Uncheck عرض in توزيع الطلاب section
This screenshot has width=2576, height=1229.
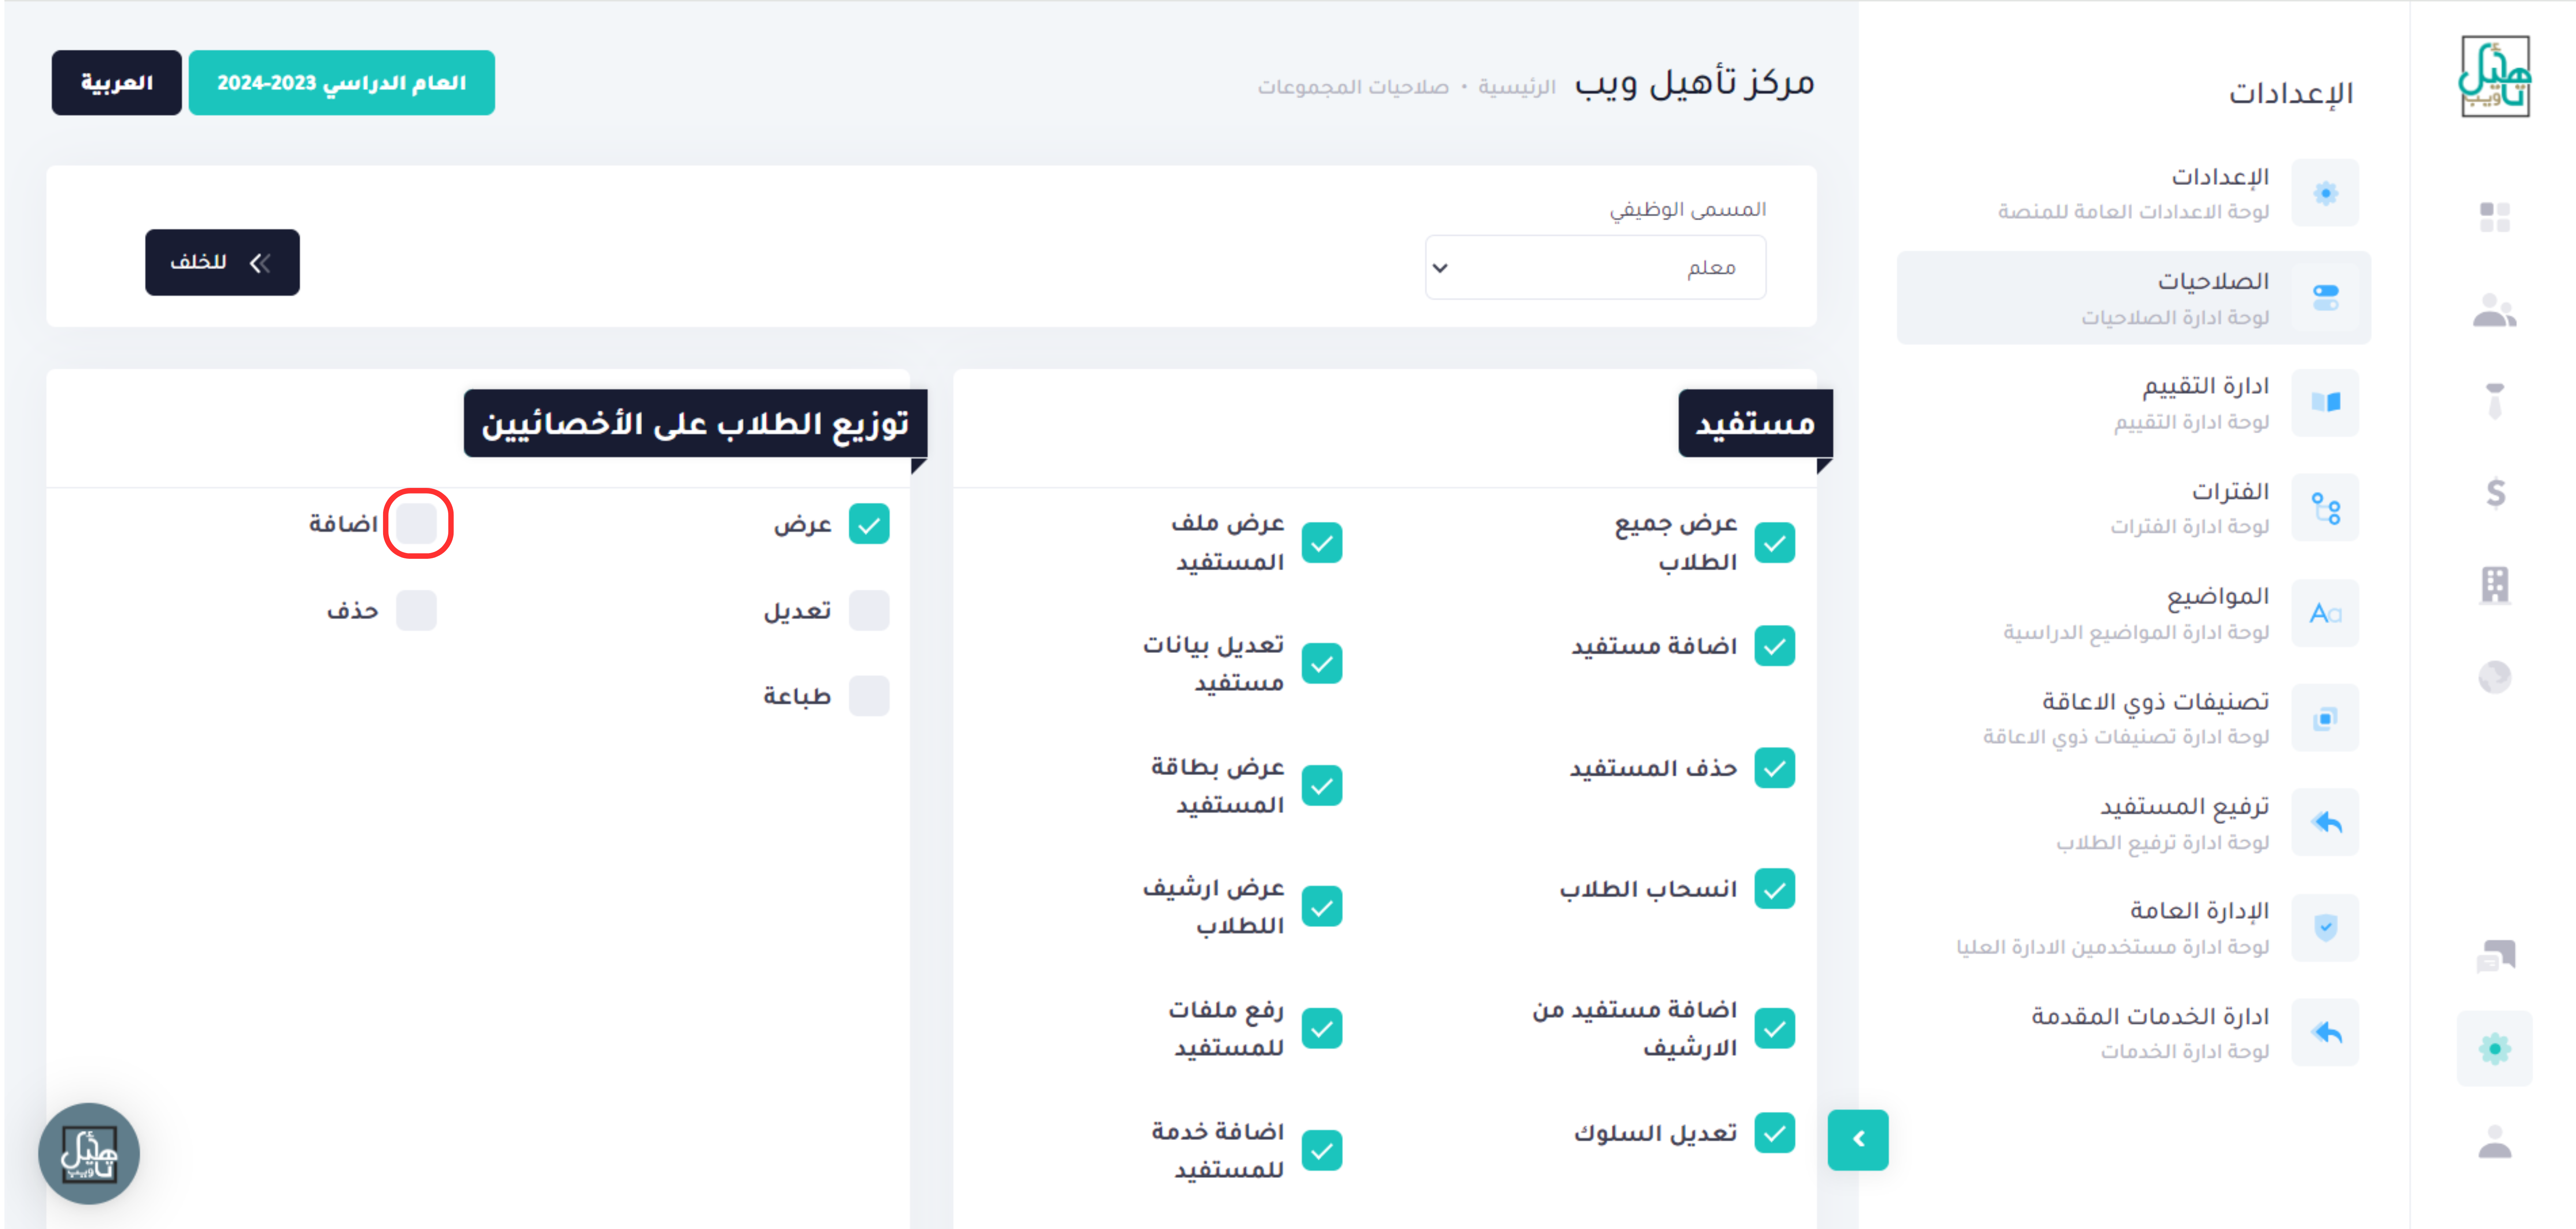pyautogui.click(x=868, y=524)
